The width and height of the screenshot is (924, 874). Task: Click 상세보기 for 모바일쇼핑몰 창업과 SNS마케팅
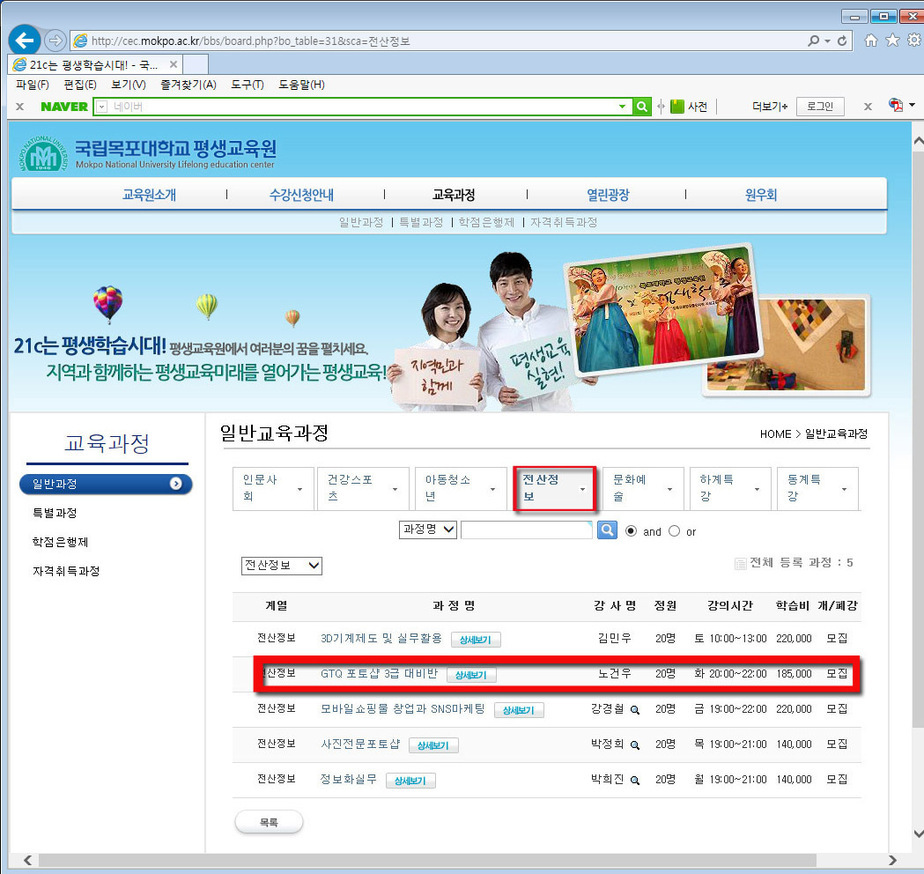(x=519, y=710)
